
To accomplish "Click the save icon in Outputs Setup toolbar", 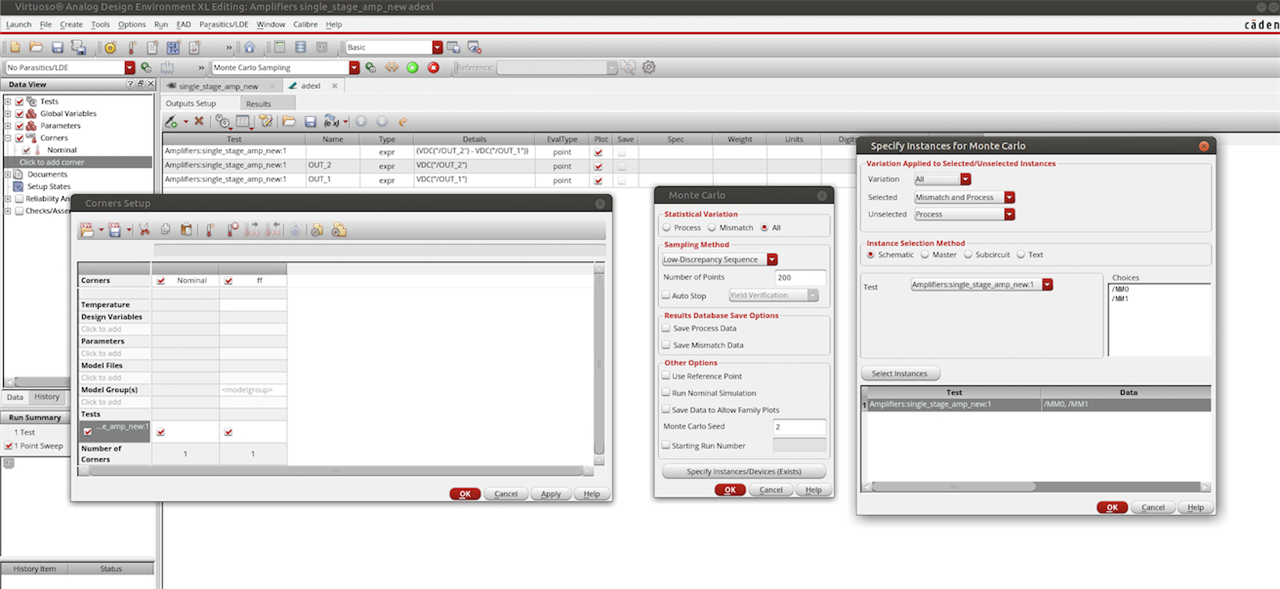I will (x=310, y=121).
